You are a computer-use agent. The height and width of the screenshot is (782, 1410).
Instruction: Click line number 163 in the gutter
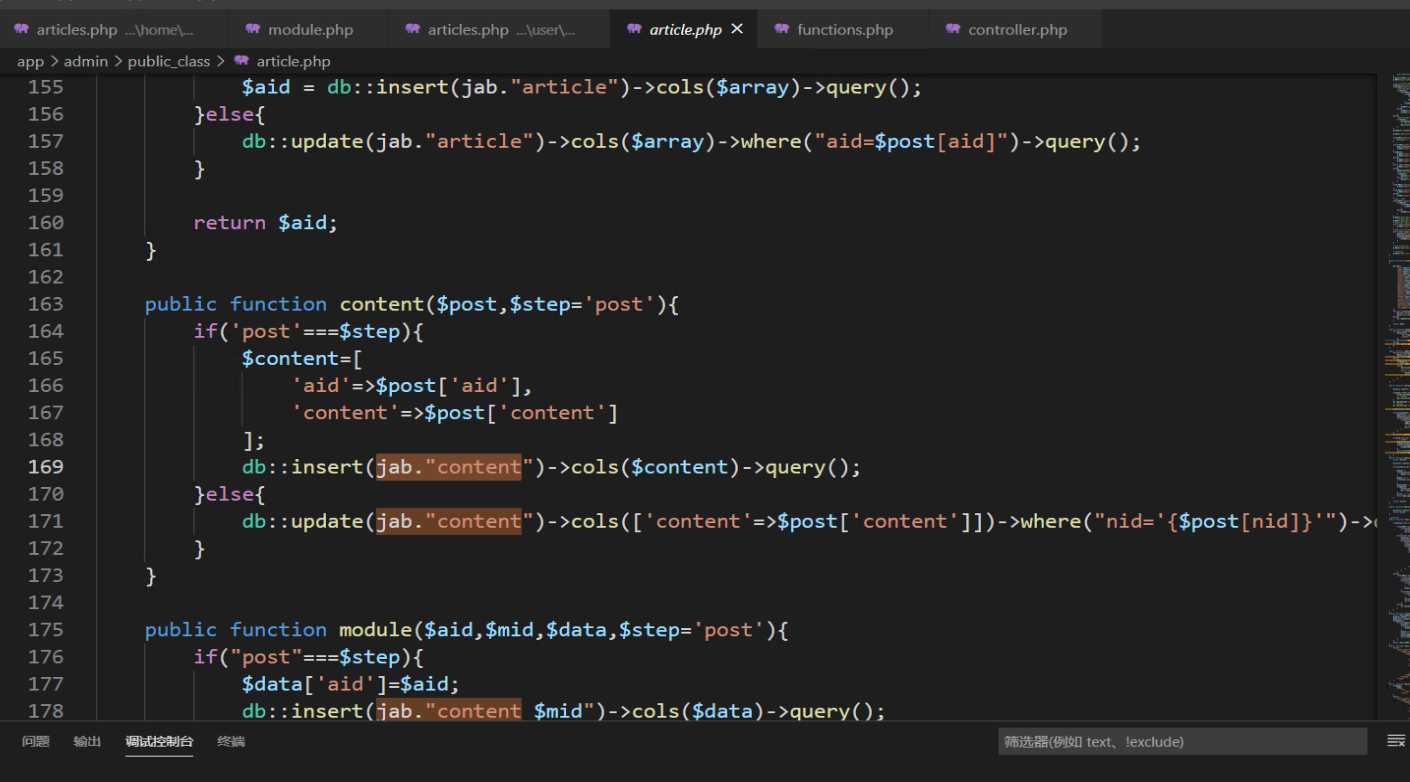46,304
